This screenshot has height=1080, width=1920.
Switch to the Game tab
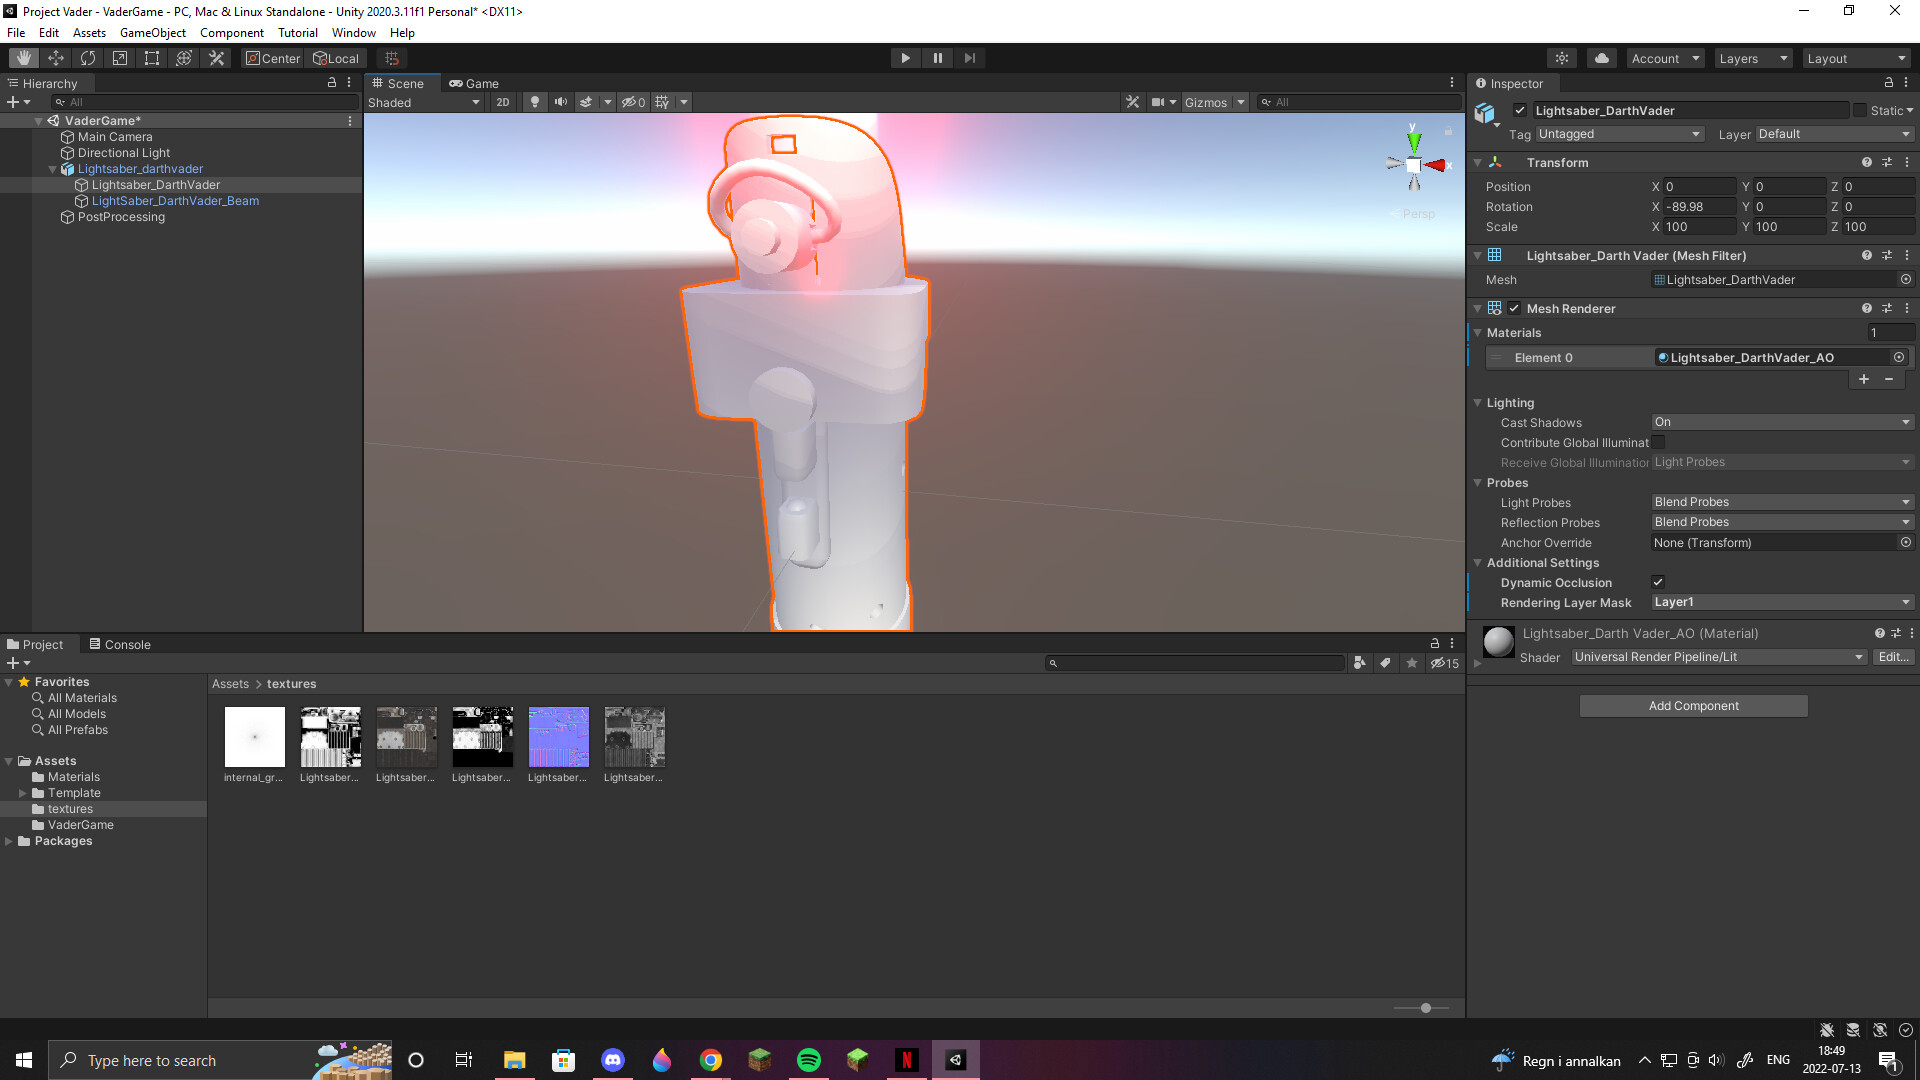tap(474, 83)
